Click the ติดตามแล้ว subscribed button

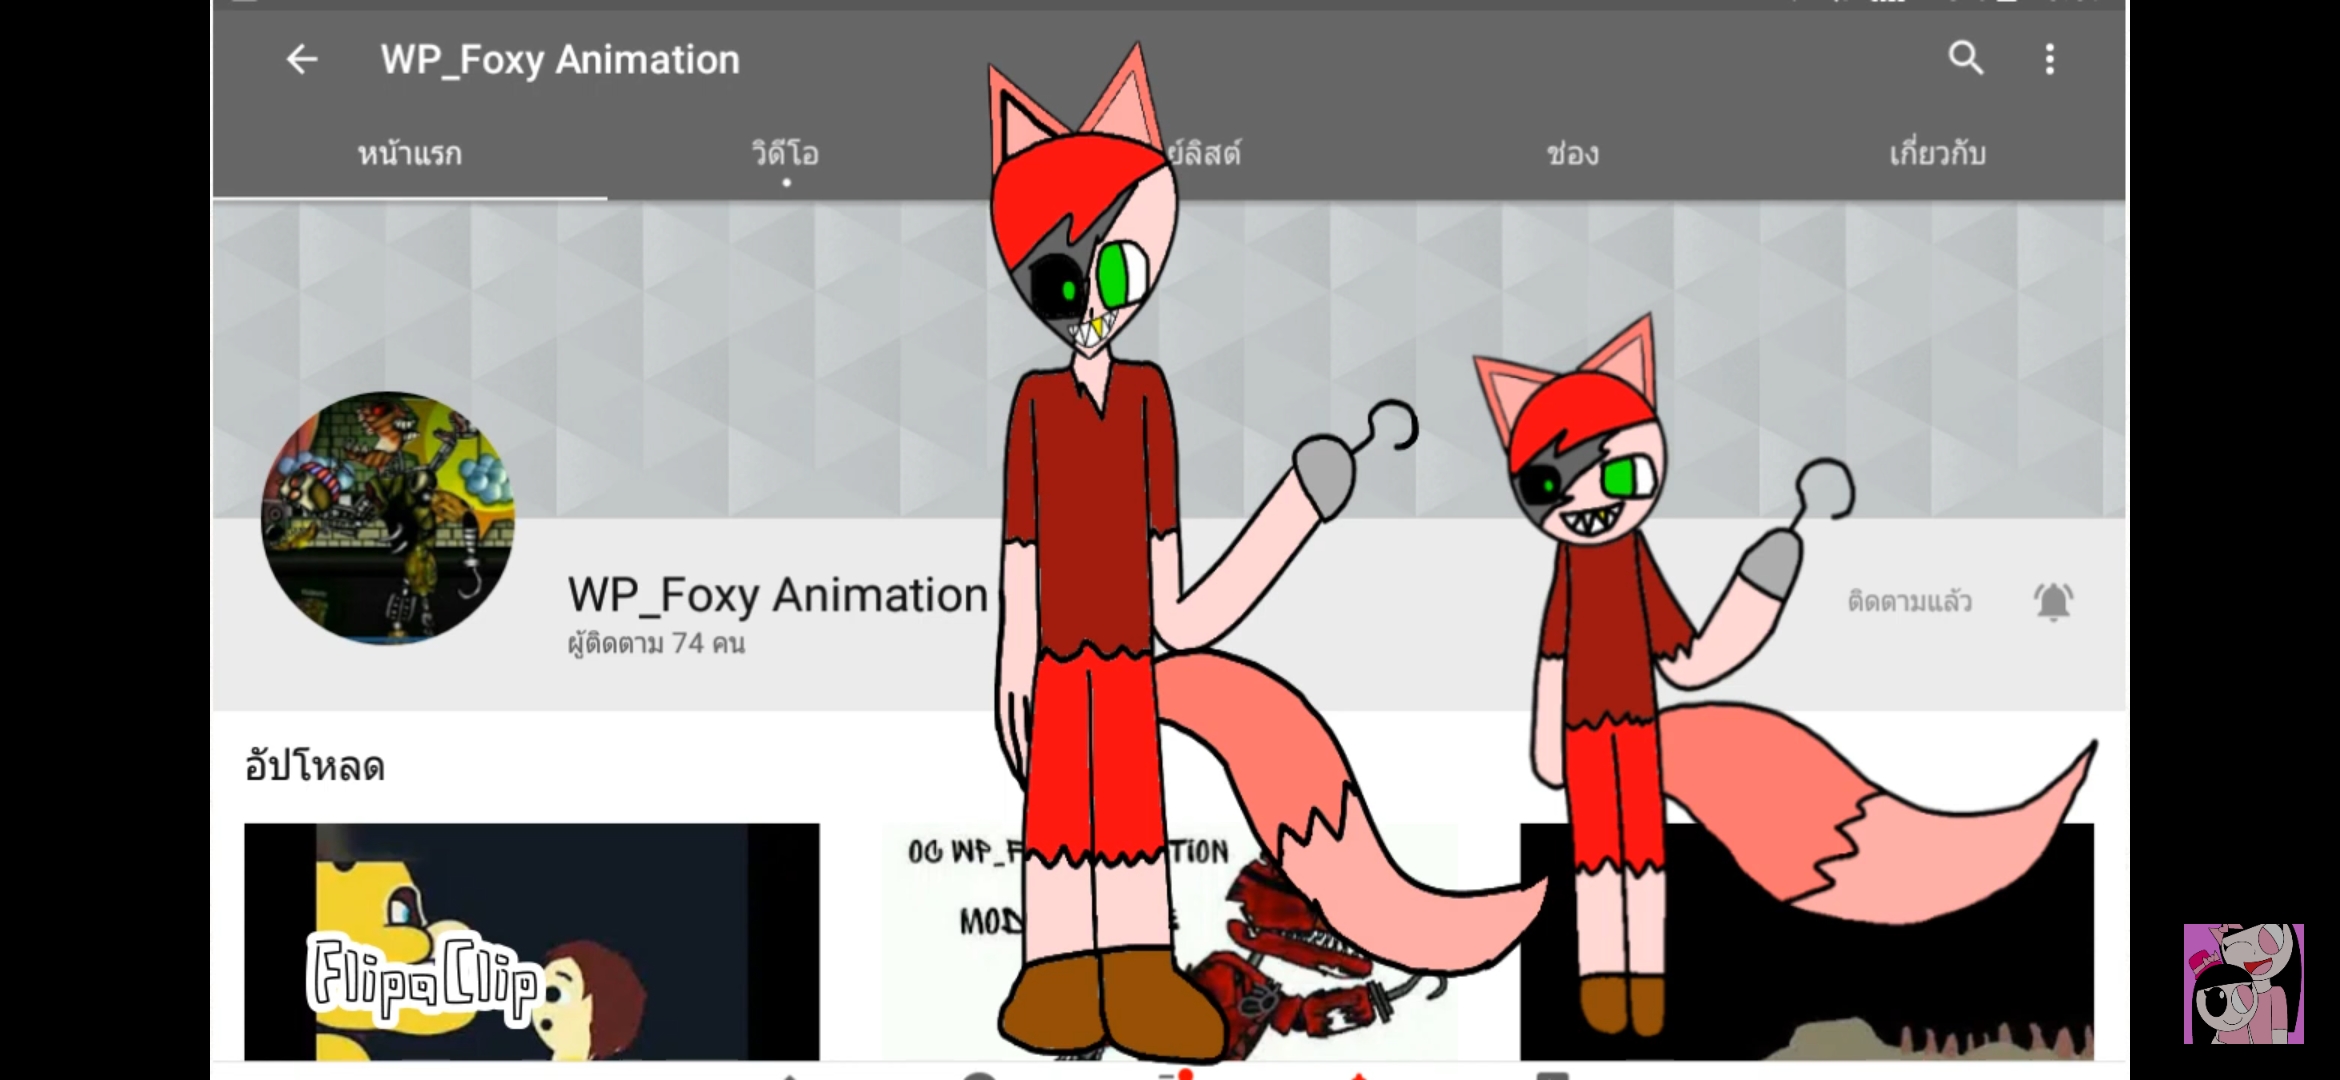[x=1909, y=601]
